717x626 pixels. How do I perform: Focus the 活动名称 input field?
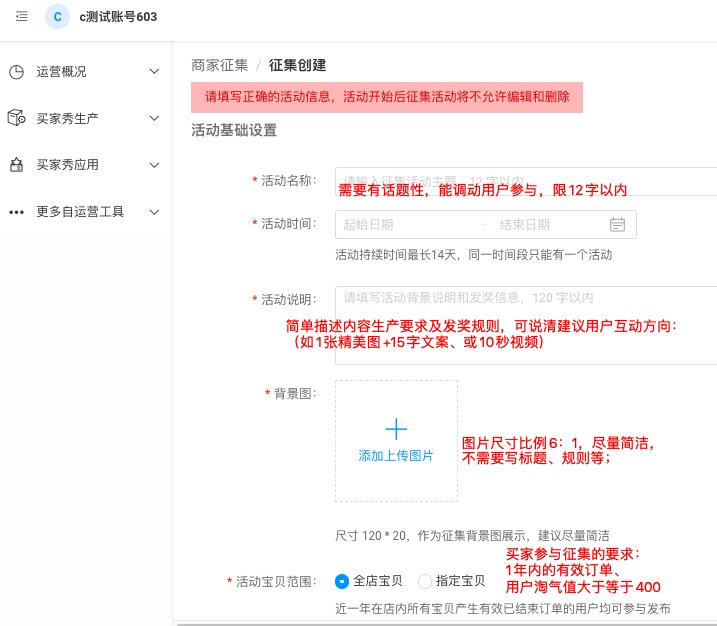(x=526, y=181)
